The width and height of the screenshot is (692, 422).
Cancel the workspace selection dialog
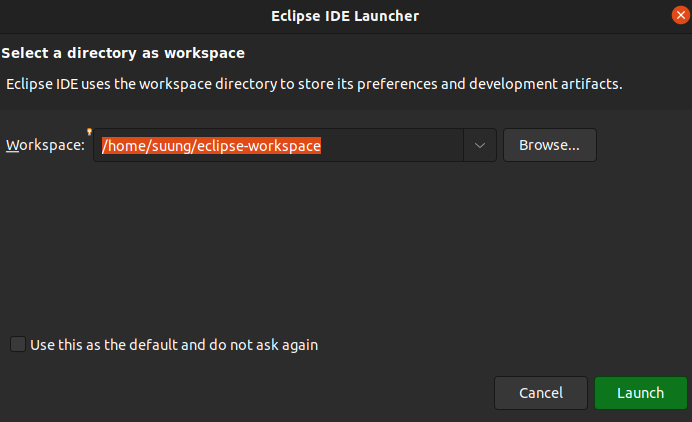pos(541,393)
